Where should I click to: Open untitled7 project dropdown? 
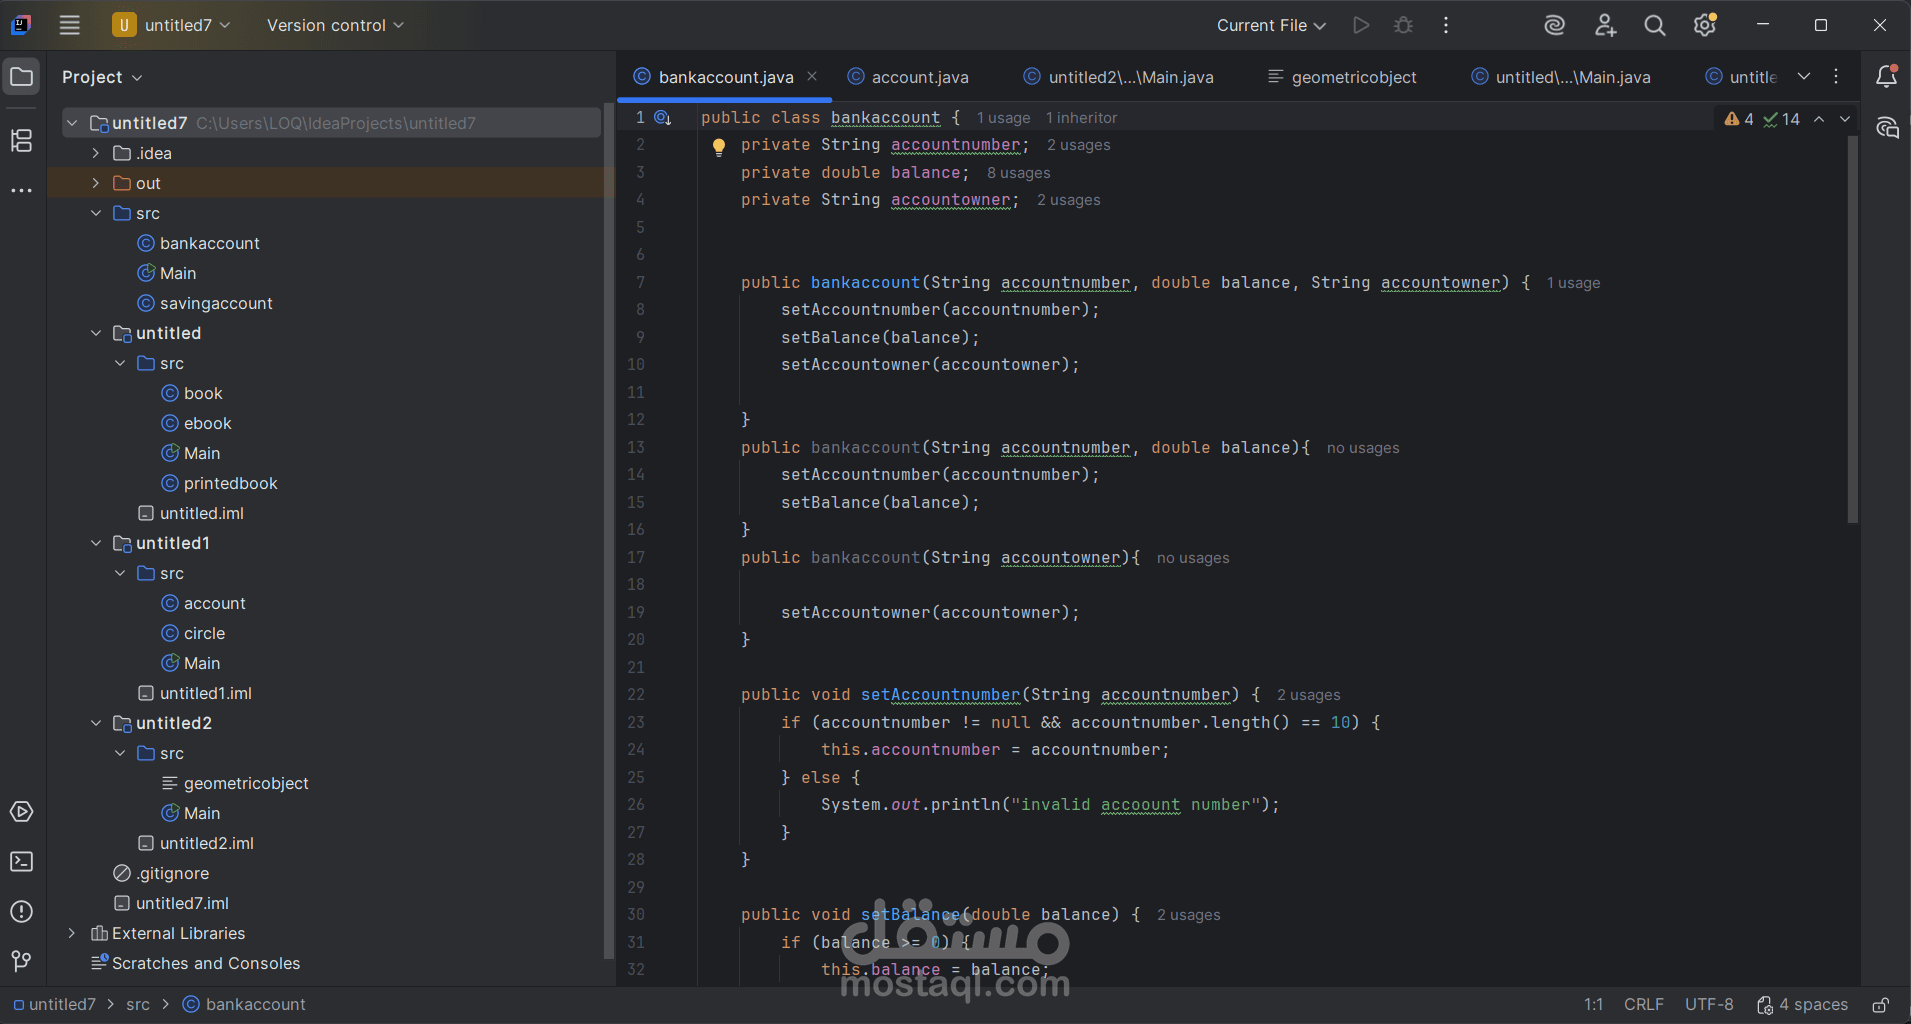coord(172,25)
